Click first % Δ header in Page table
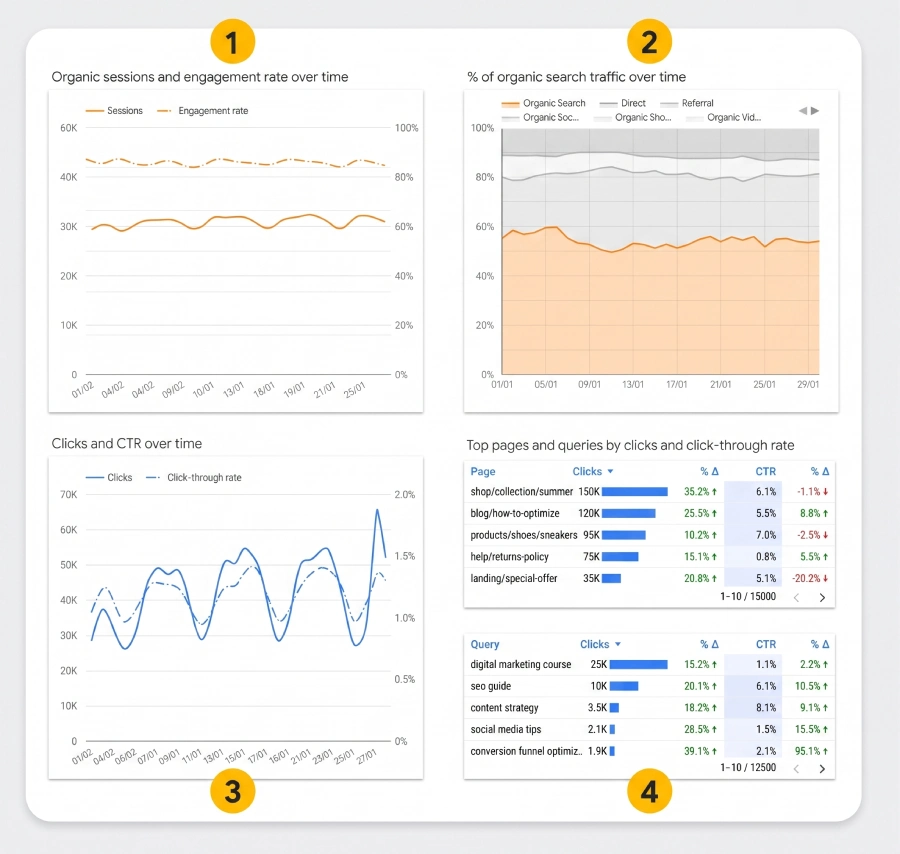The height and width of the screenshot is (854, 900). pos(709,471)
